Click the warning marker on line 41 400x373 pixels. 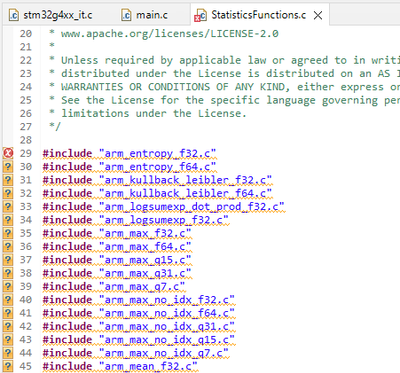[x=8, y=313]
